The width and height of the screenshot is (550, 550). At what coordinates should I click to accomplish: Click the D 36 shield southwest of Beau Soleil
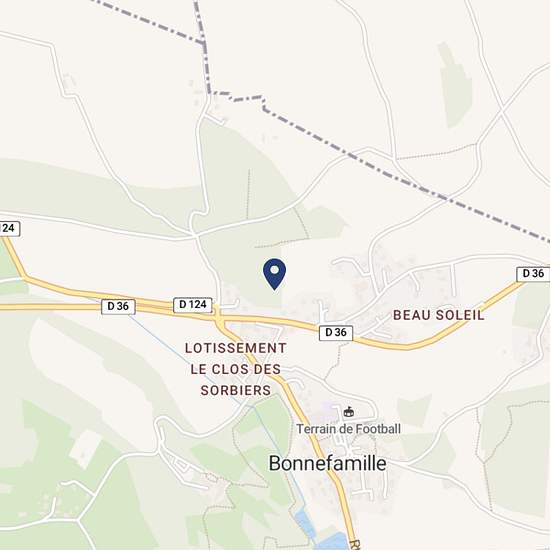pos(336,332)
